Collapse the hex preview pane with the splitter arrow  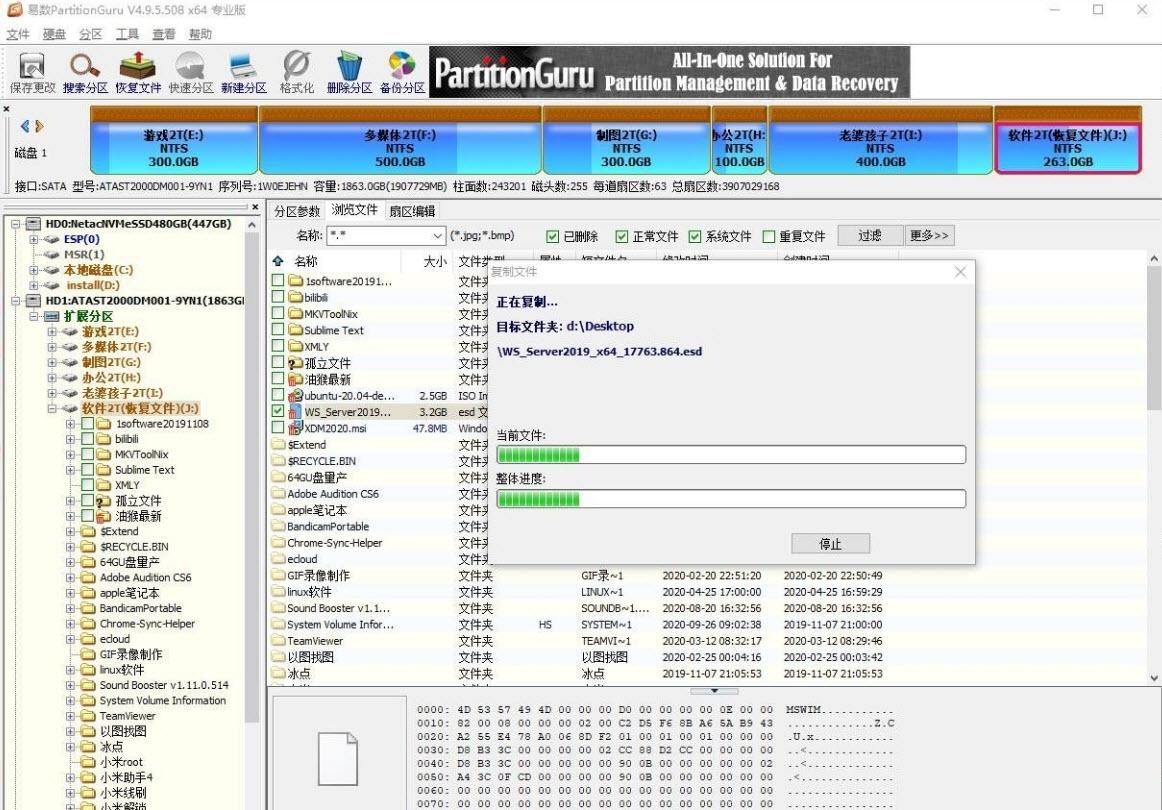pyautogui.click(x=714, y=691)
